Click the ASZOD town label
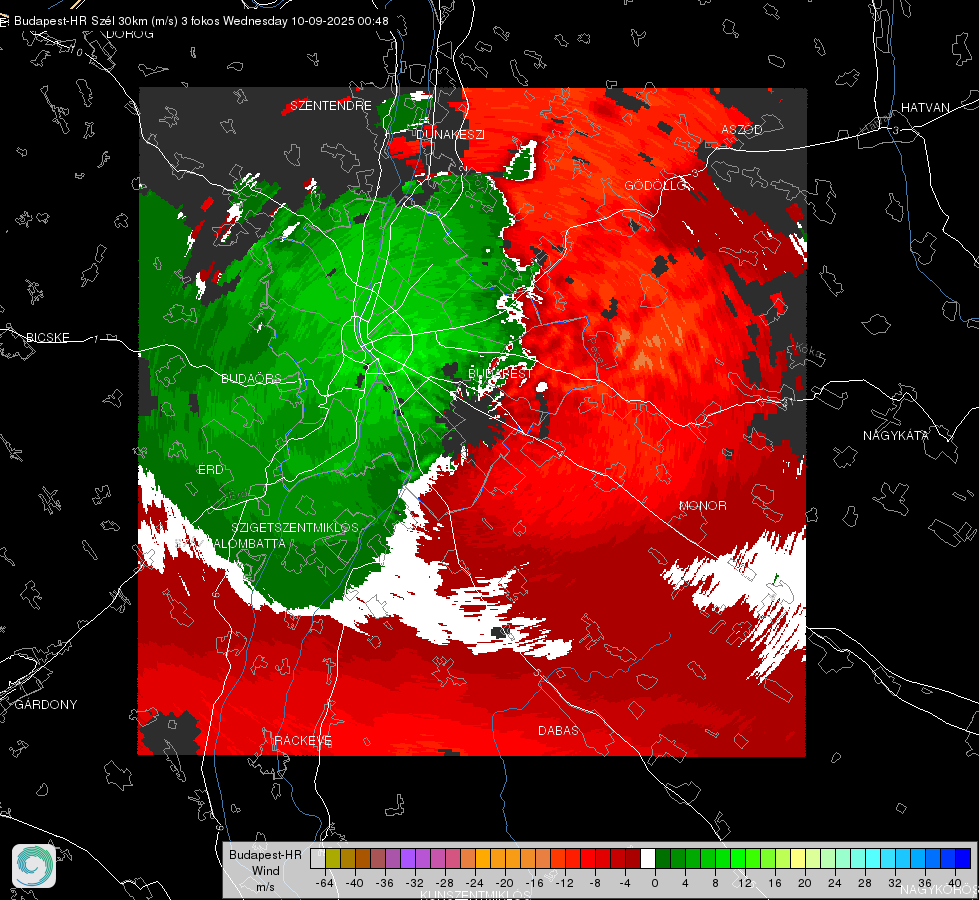 742,129
